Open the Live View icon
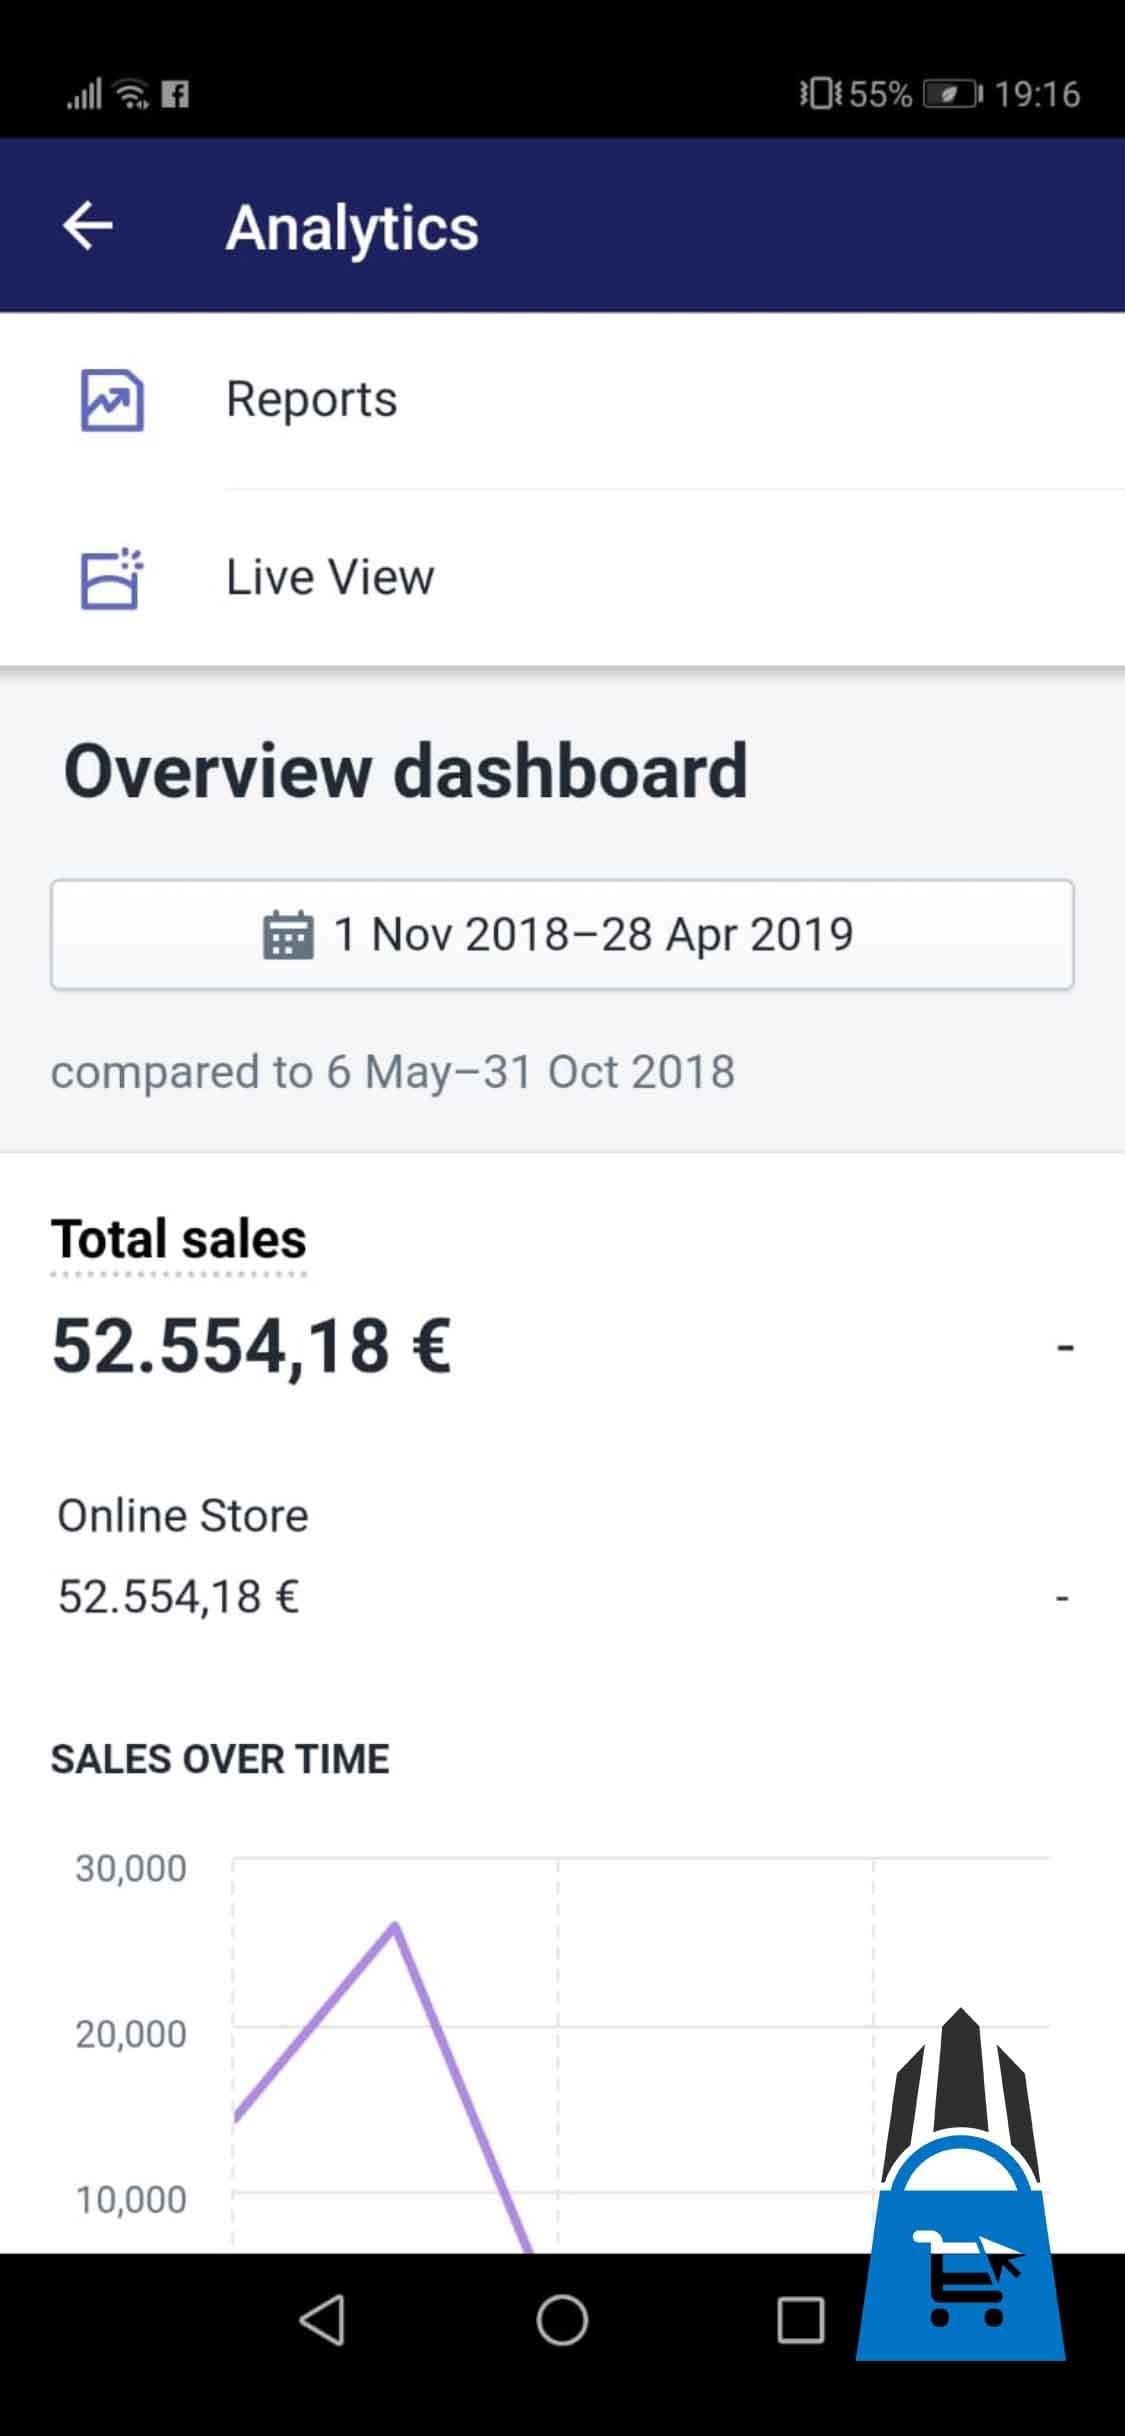Image resolution: width=1125 pixels, height=2436 pixels. tap(112, 578)
